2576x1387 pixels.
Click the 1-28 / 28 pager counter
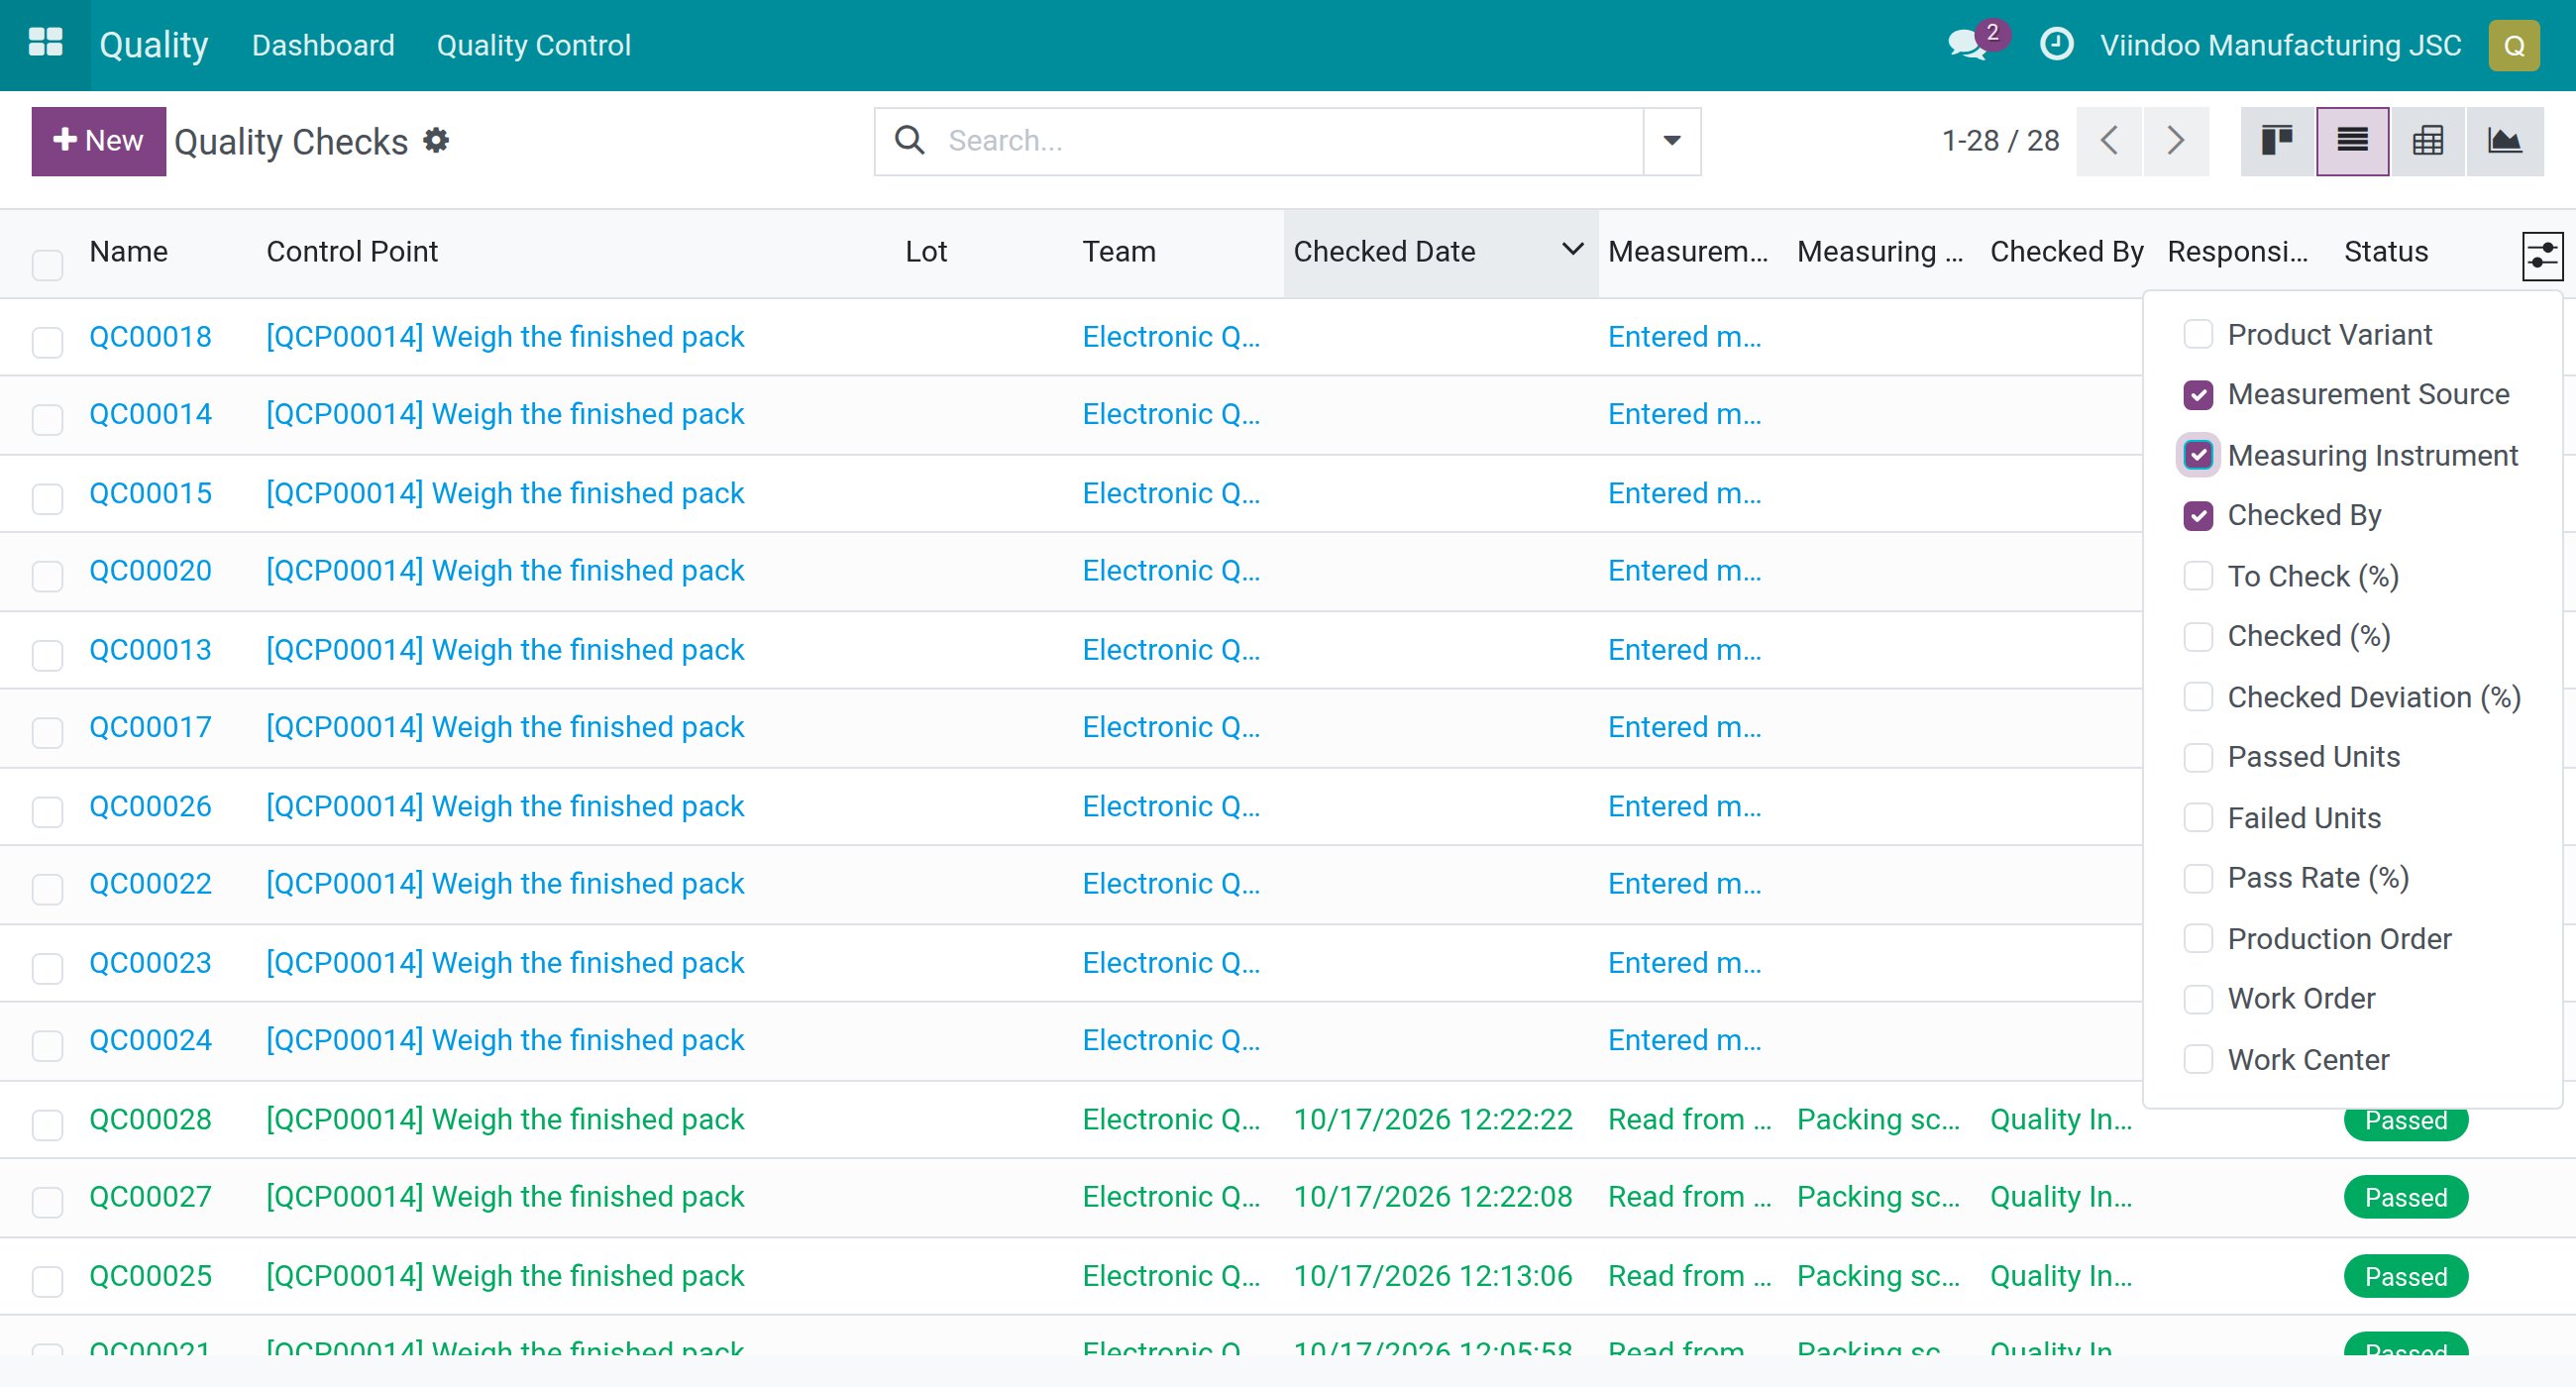tap(2000, 141)
